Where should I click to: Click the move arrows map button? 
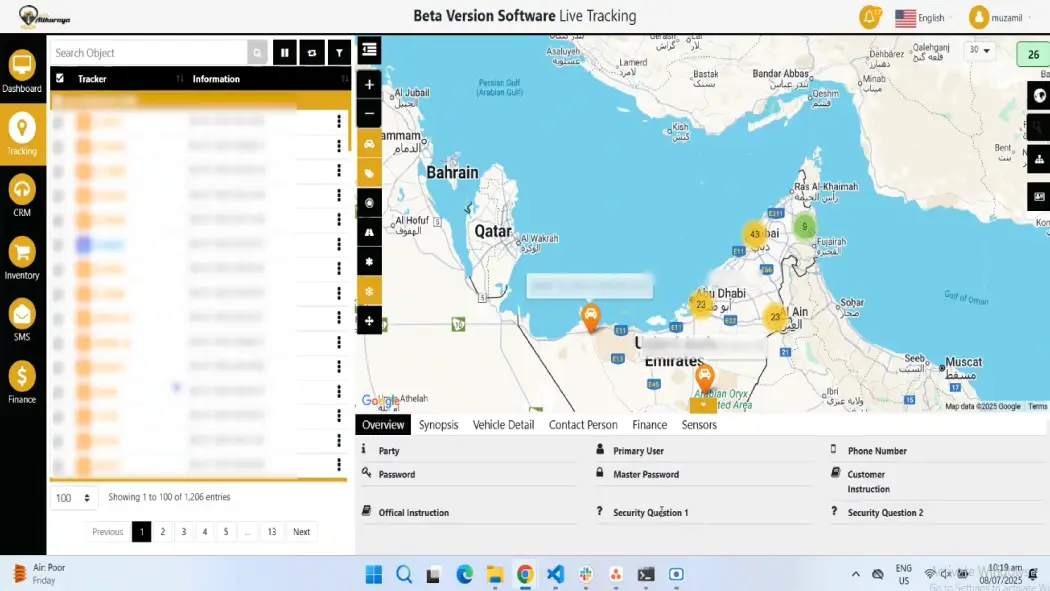coord(369,321)
